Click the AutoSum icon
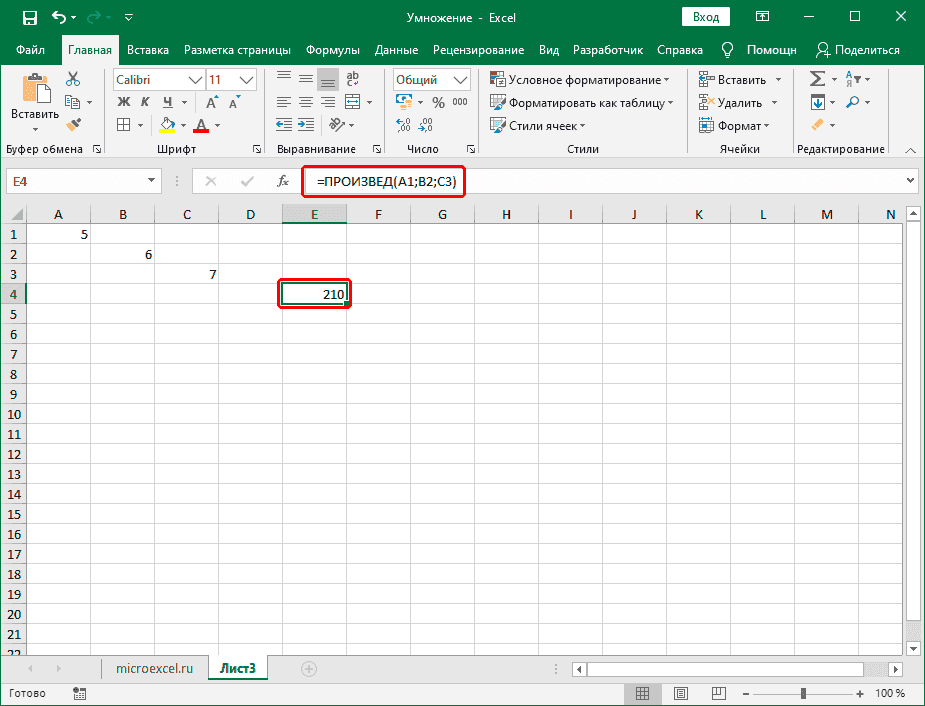Image resolution: width=925 pixels, height=706 pixels. (x=818, y=78)
